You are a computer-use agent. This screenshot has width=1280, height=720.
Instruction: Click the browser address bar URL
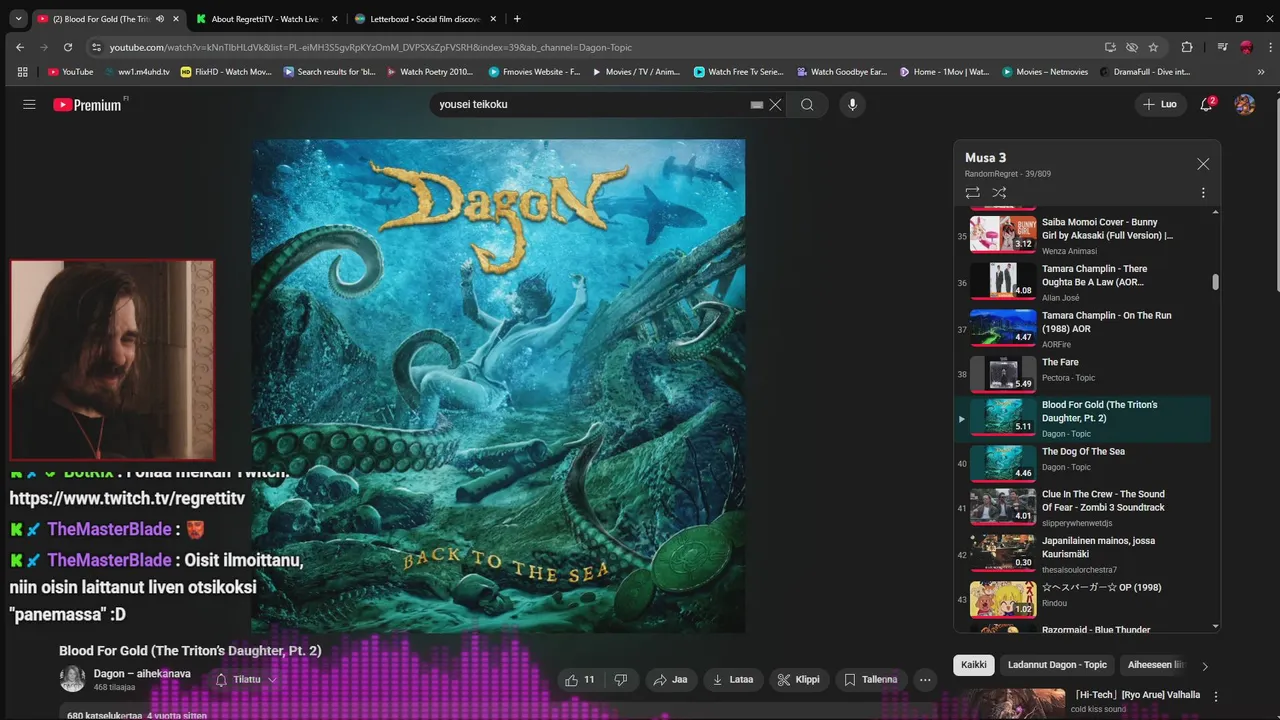(370, 47)
